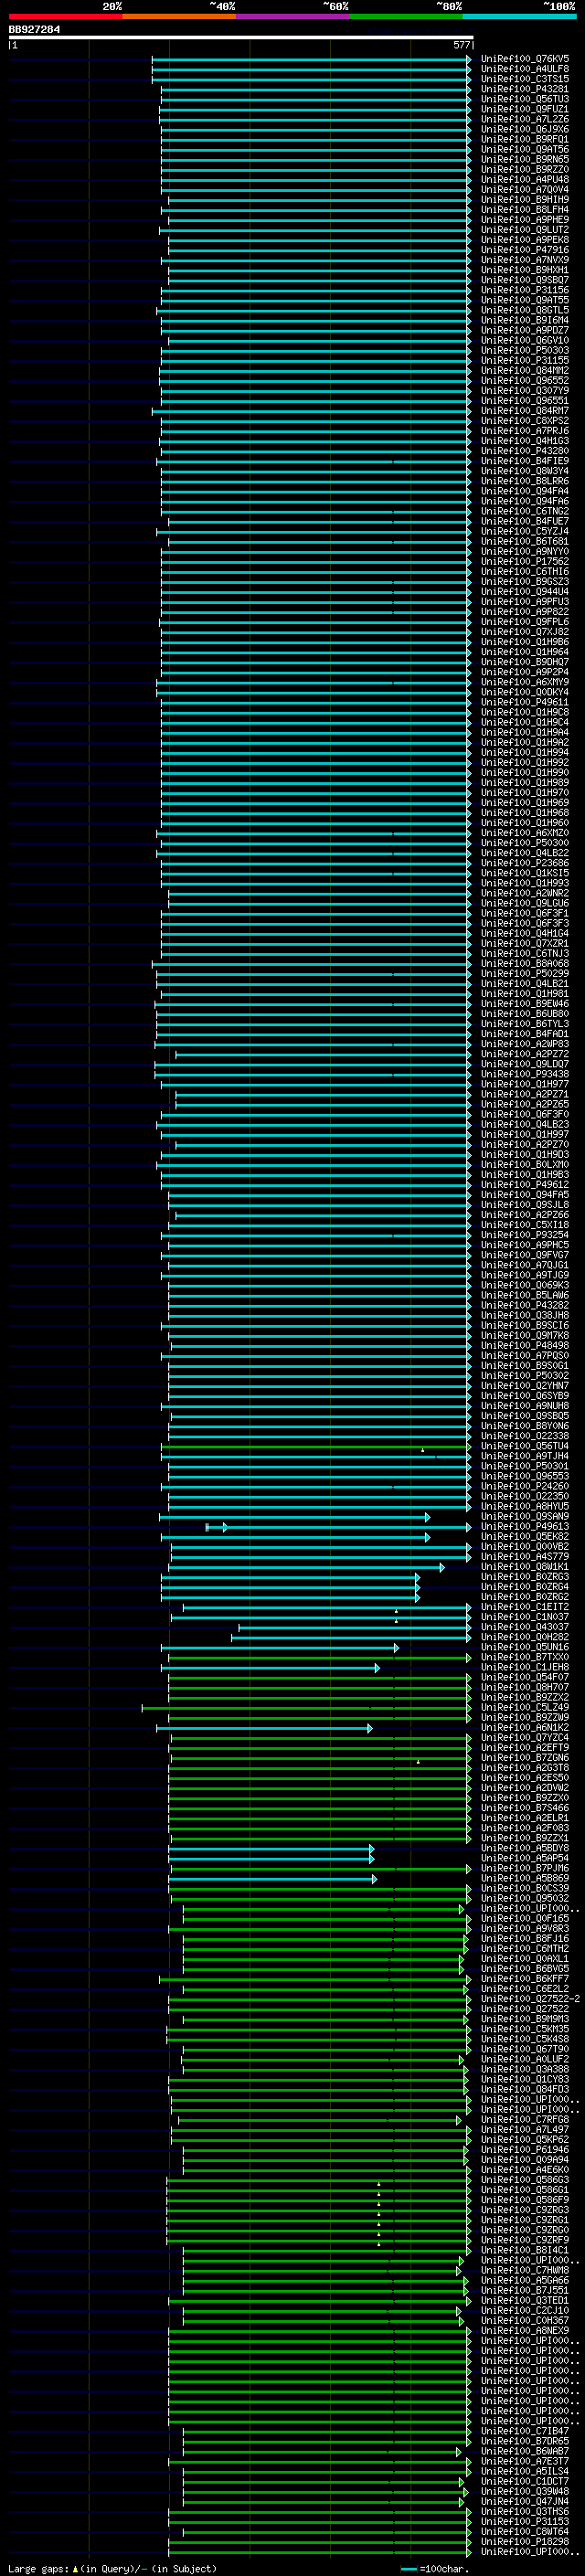Click hit label UniRef100_C1DCT7
The width and height of the screenshot is (585, 2576).
click(525, 2481)
